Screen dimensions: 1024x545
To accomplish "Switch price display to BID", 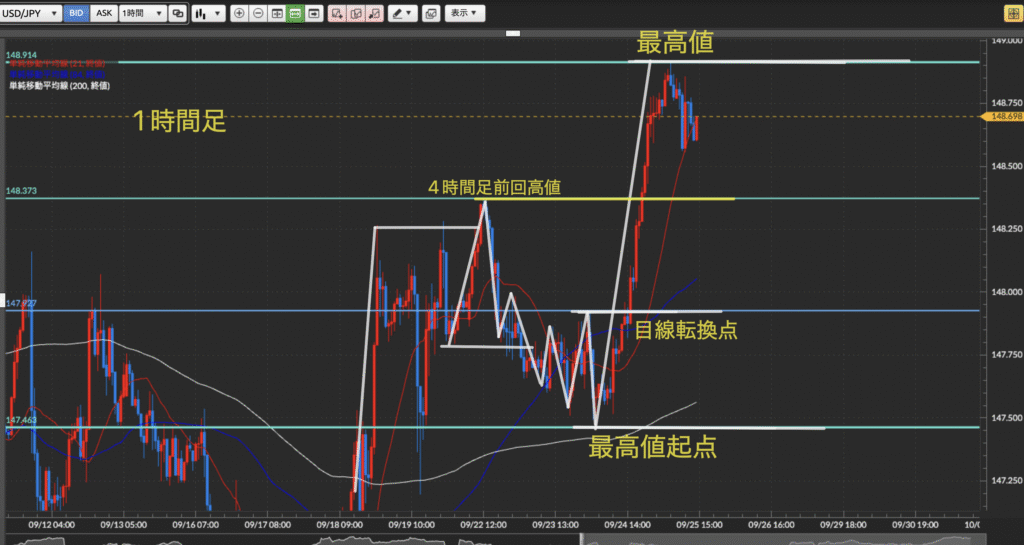I will 76,14.
